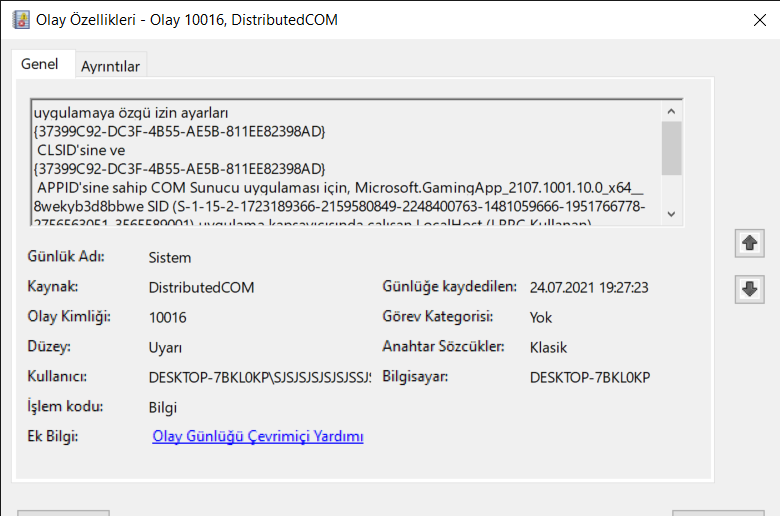Click the Event Properties title bar icon
This screenshot has width=780, height=516.
pyautogui.click(x=21, y=19)
